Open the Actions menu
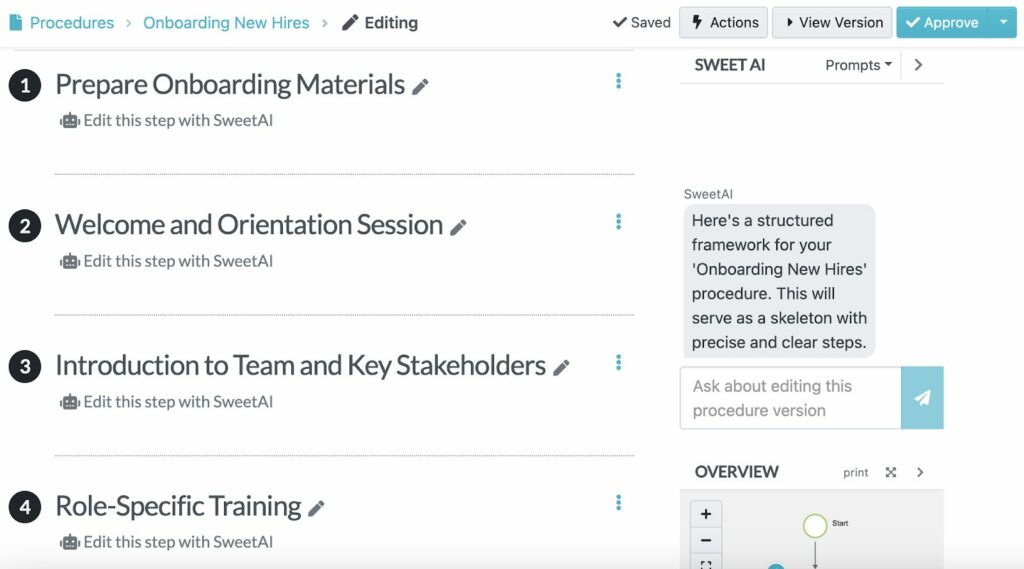 [723, 22]
